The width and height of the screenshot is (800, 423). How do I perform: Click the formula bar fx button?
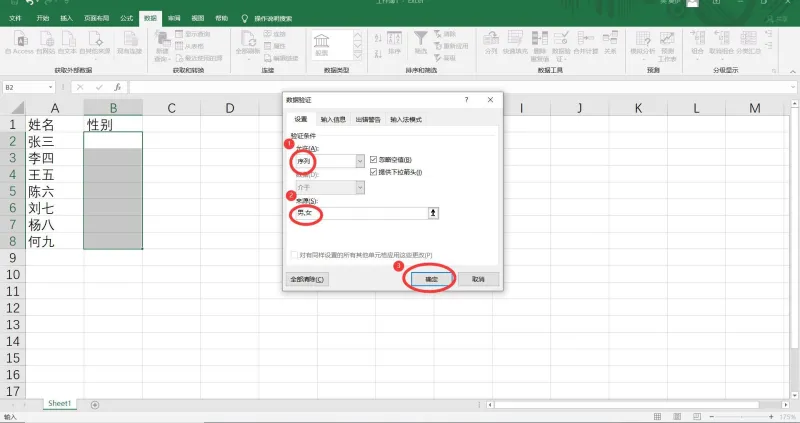click(x=117, y=87)
